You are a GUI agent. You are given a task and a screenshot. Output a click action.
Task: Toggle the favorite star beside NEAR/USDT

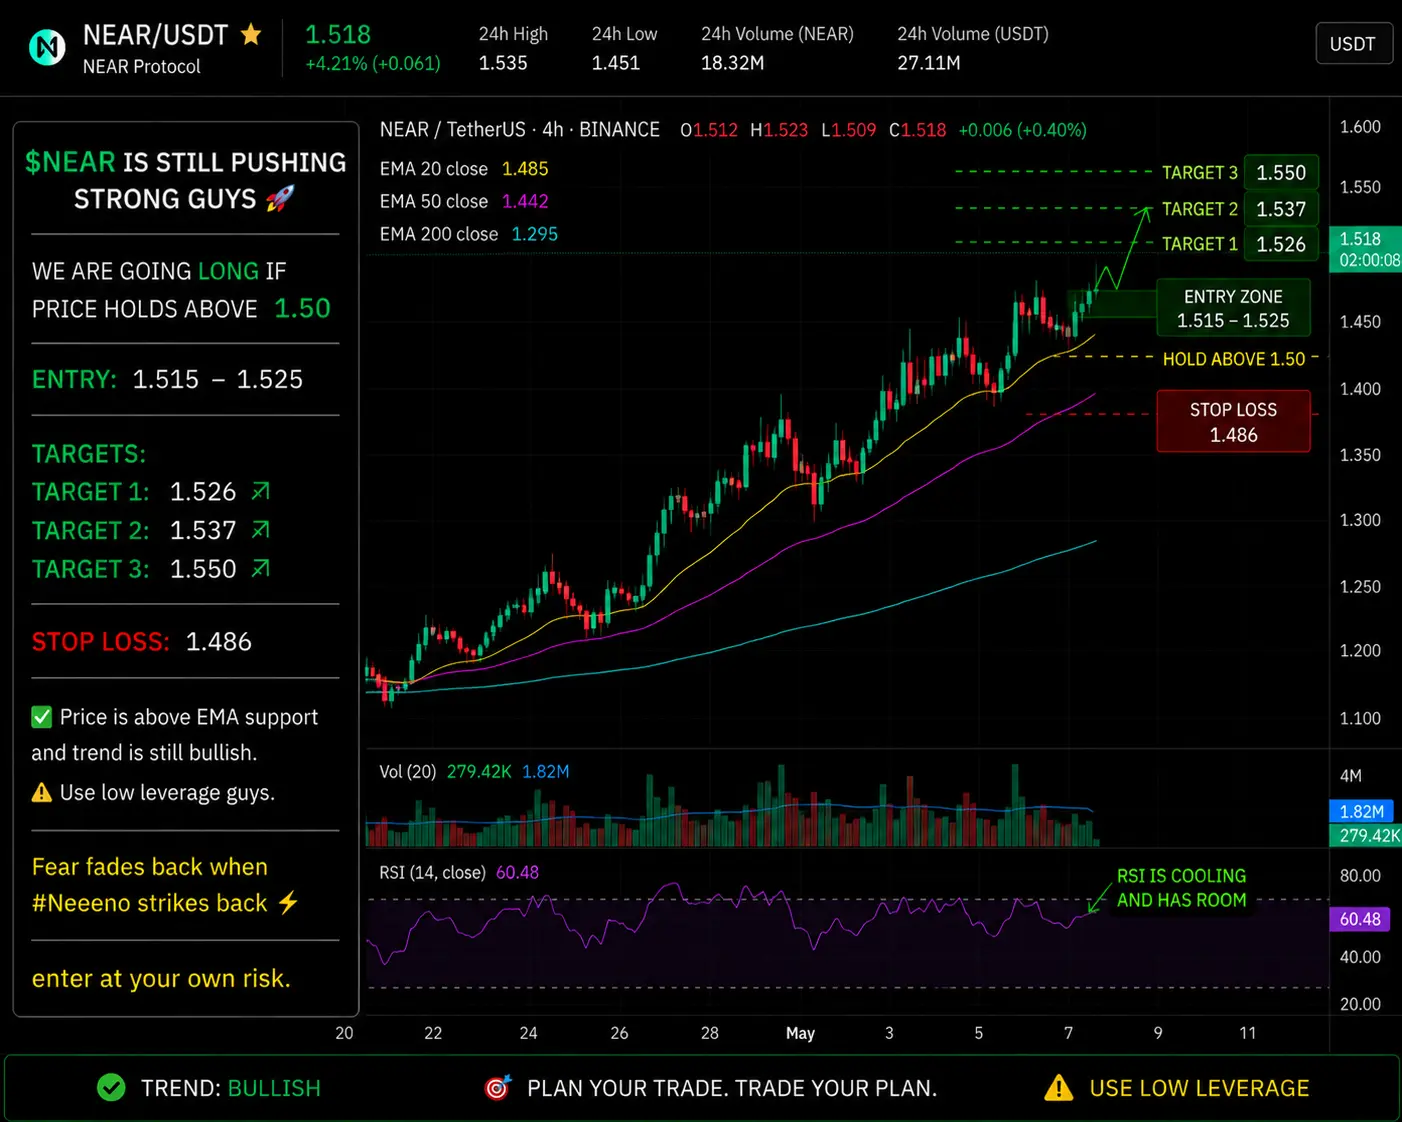pos(251,35)
